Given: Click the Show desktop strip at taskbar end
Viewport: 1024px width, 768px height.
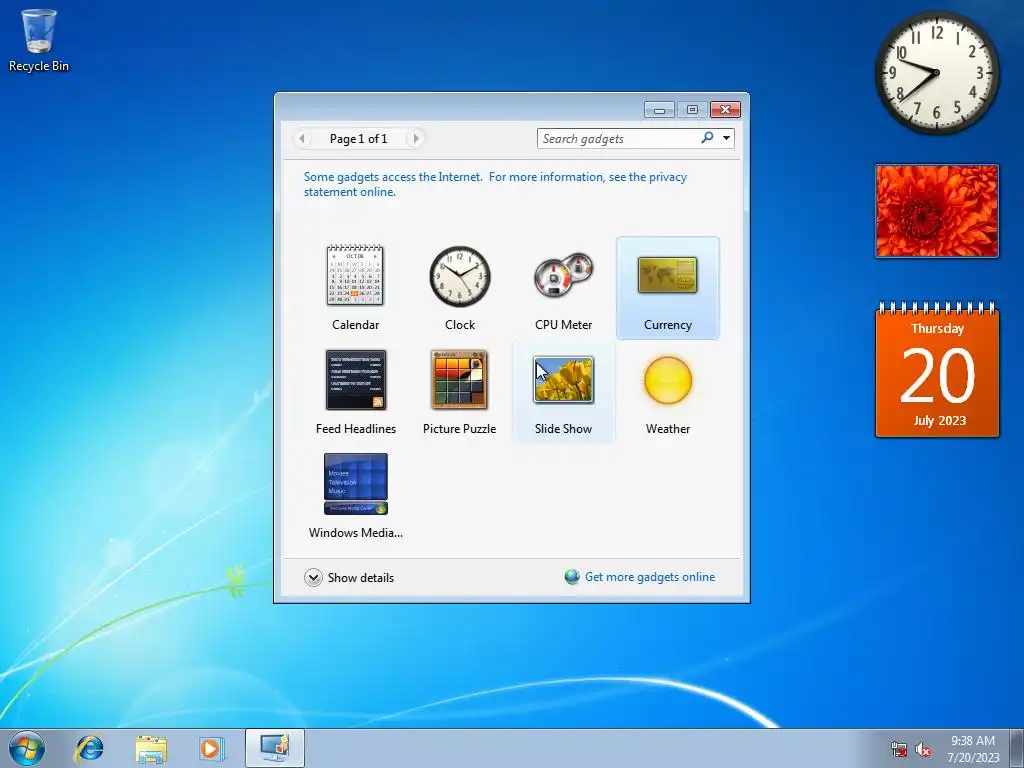Looking at the screenshot, I should [x=1017, y=748].
